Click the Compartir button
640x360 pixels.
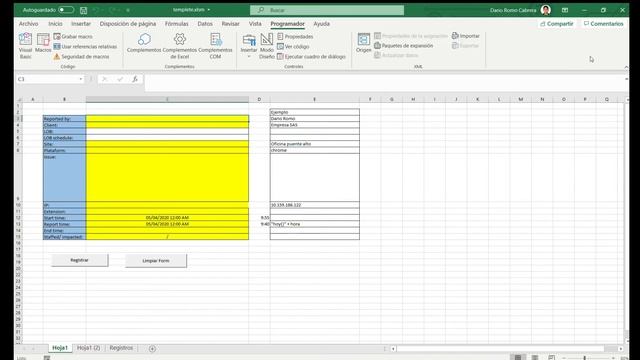pos(557,24)
